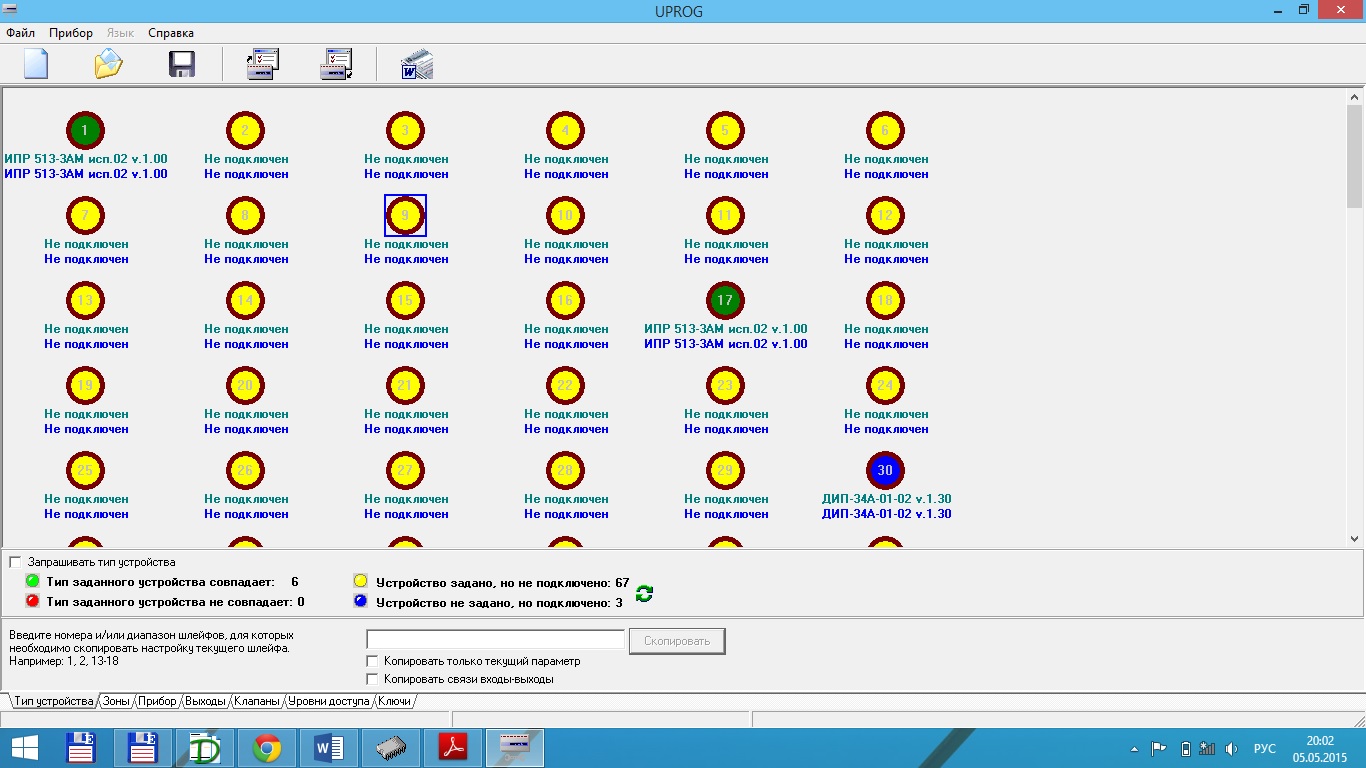Open the "Прибор" menu
This screenshot has width=1366, height=768.
[70, 33]
